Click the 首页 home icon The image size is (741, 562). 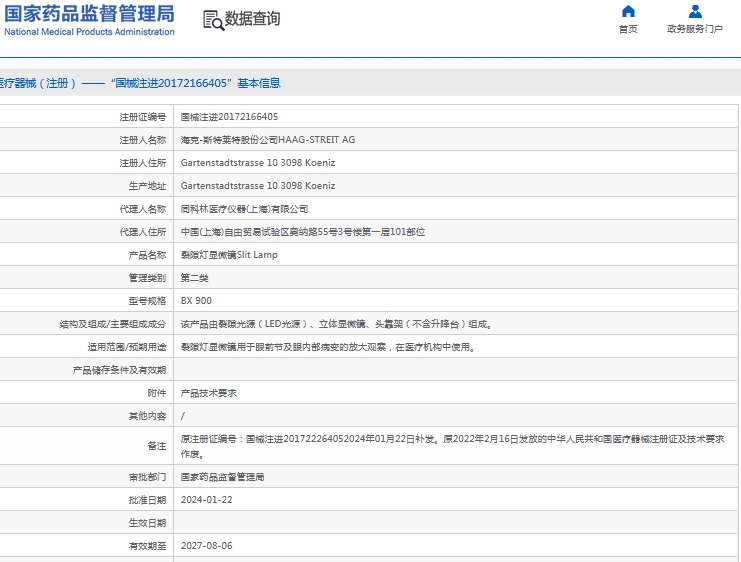pos(628,11)
